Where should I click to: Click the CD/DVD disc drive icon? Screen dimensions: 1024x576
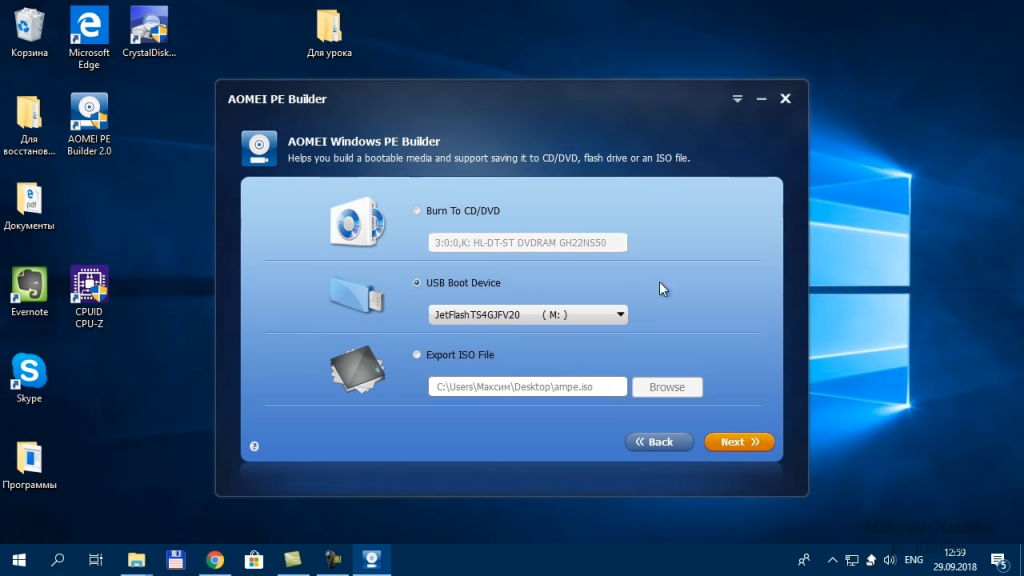357,222
